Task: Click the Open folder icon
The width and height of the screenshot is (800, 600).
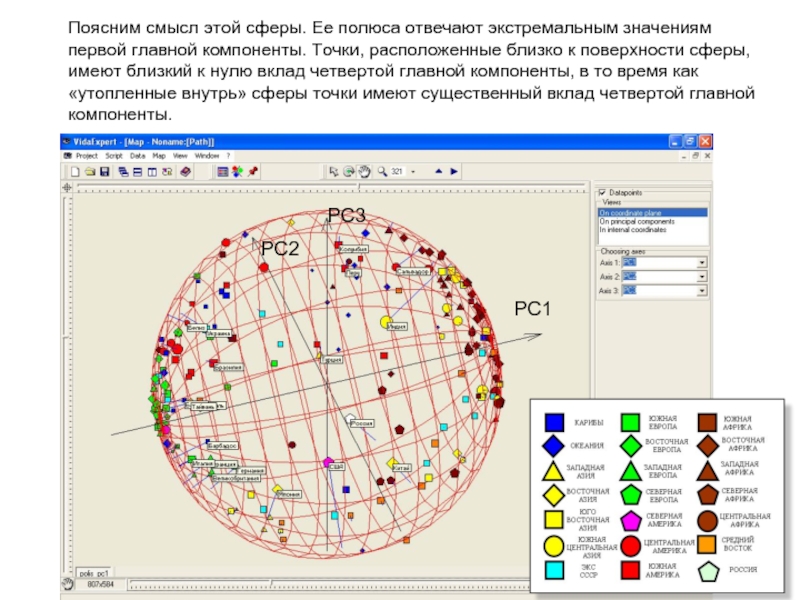Action: [x=90, y=171]
